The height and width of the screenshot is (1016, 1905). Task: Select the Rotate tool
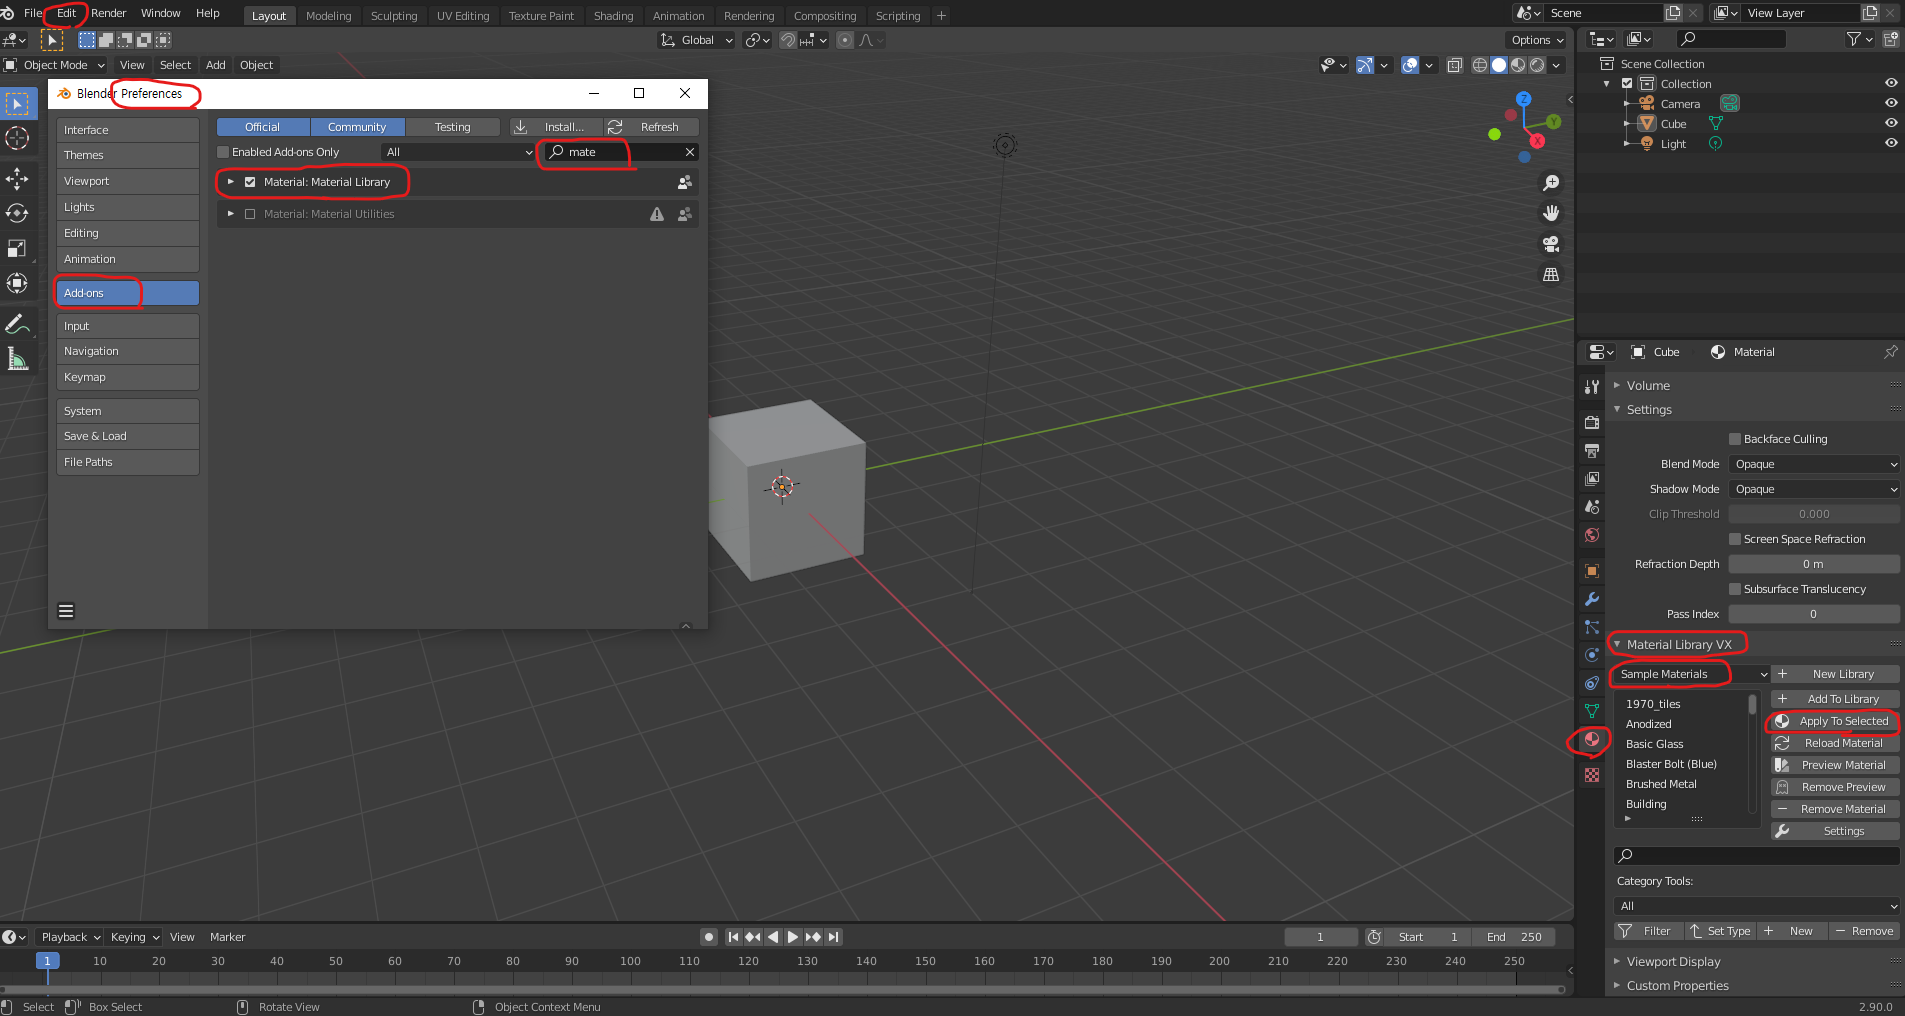pos(17,213)
